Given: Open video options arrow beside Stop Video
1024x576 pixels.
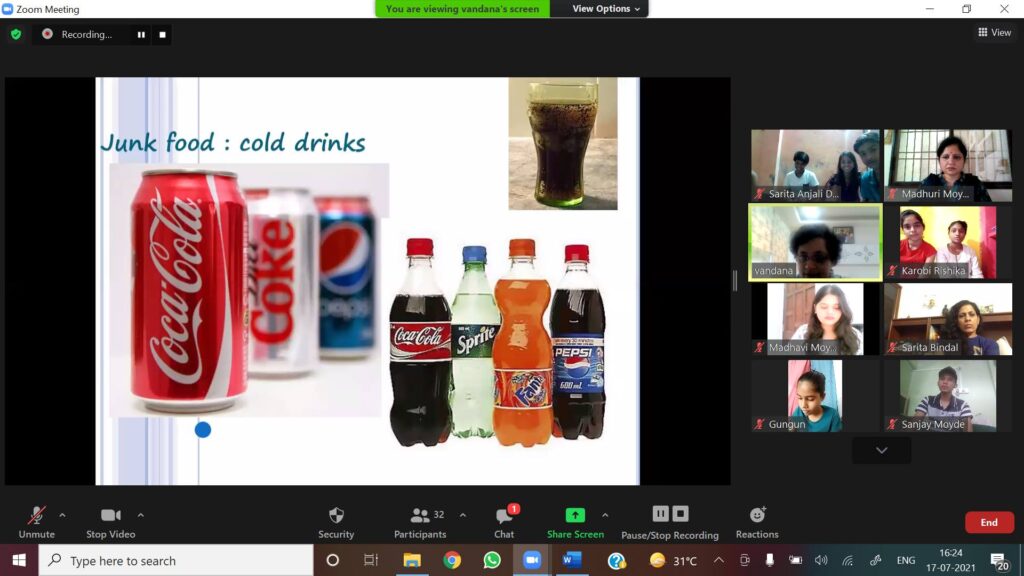Looking at the screenshot, I should coord(140,515).
